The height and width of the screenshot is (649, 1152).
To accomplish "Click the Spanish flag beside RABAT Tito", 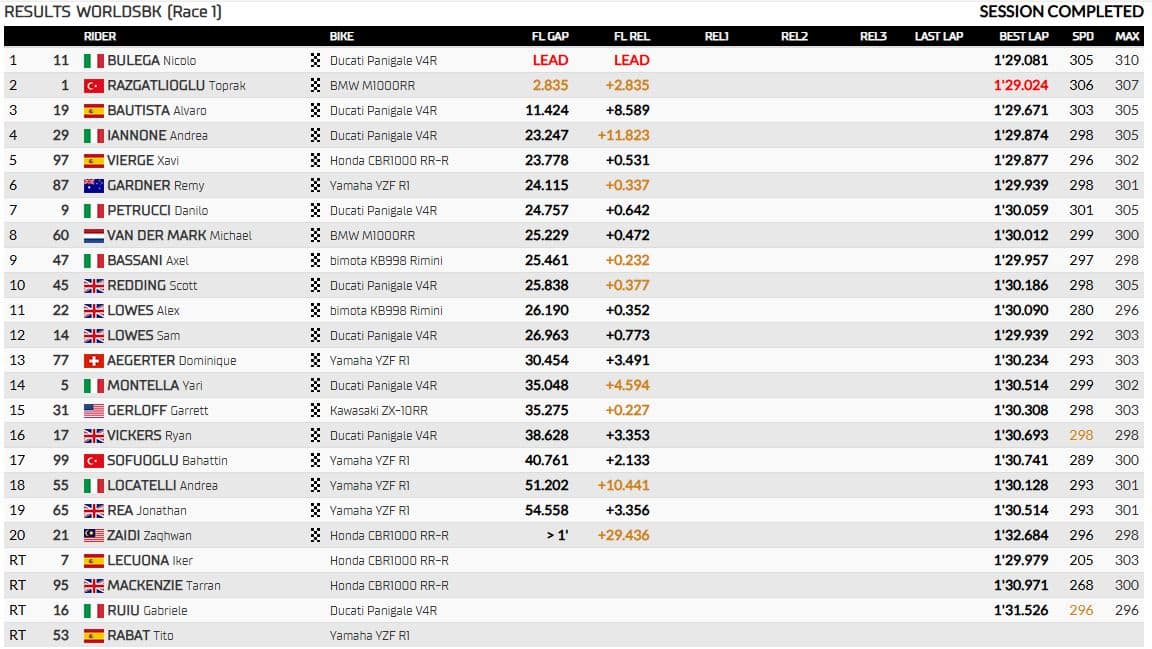I will [x=93, y=636].
